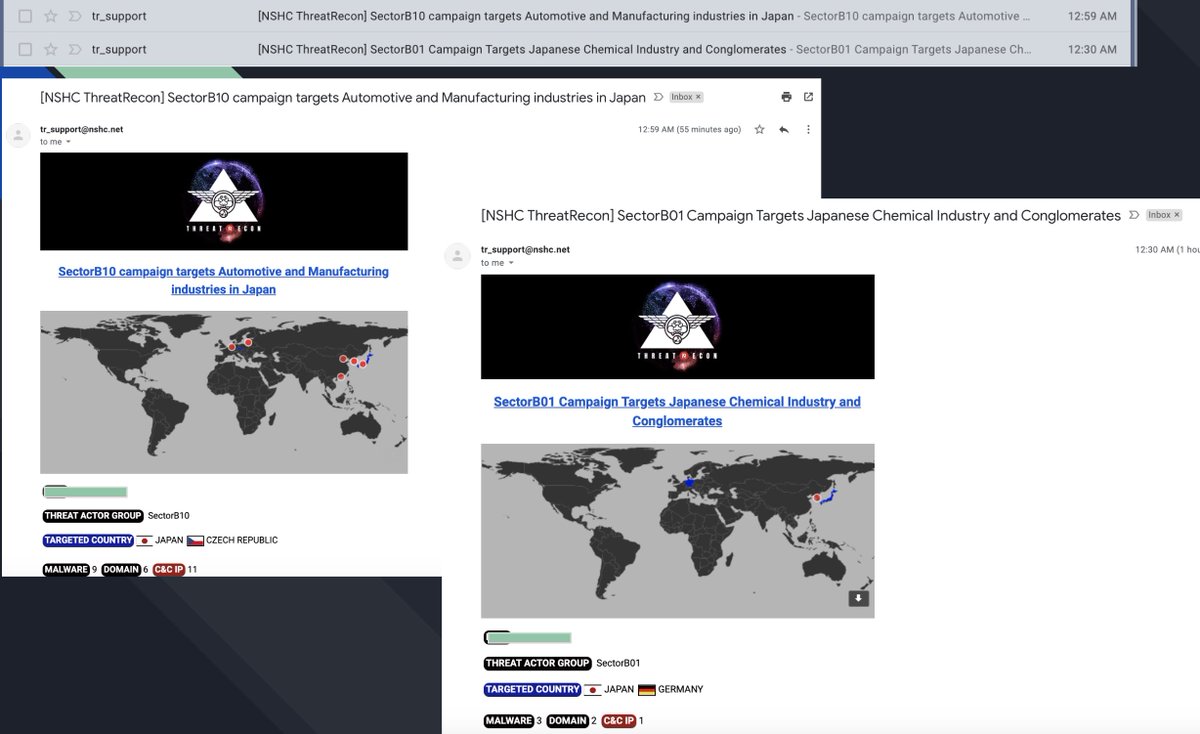
Task: Remove Inbox label from SectorB10 email
Action: coord(699,97)
